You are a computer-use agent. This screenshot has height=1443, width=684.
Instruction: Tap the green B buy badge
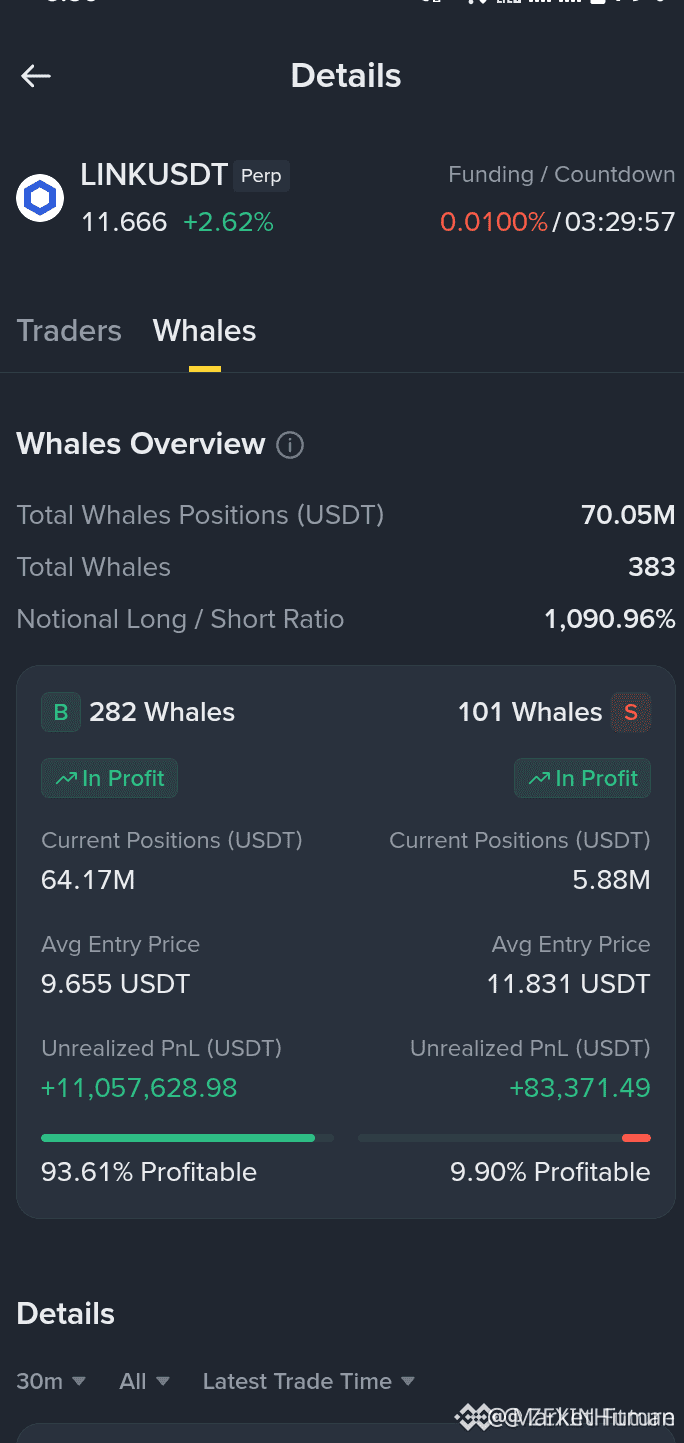pos(61,712)
